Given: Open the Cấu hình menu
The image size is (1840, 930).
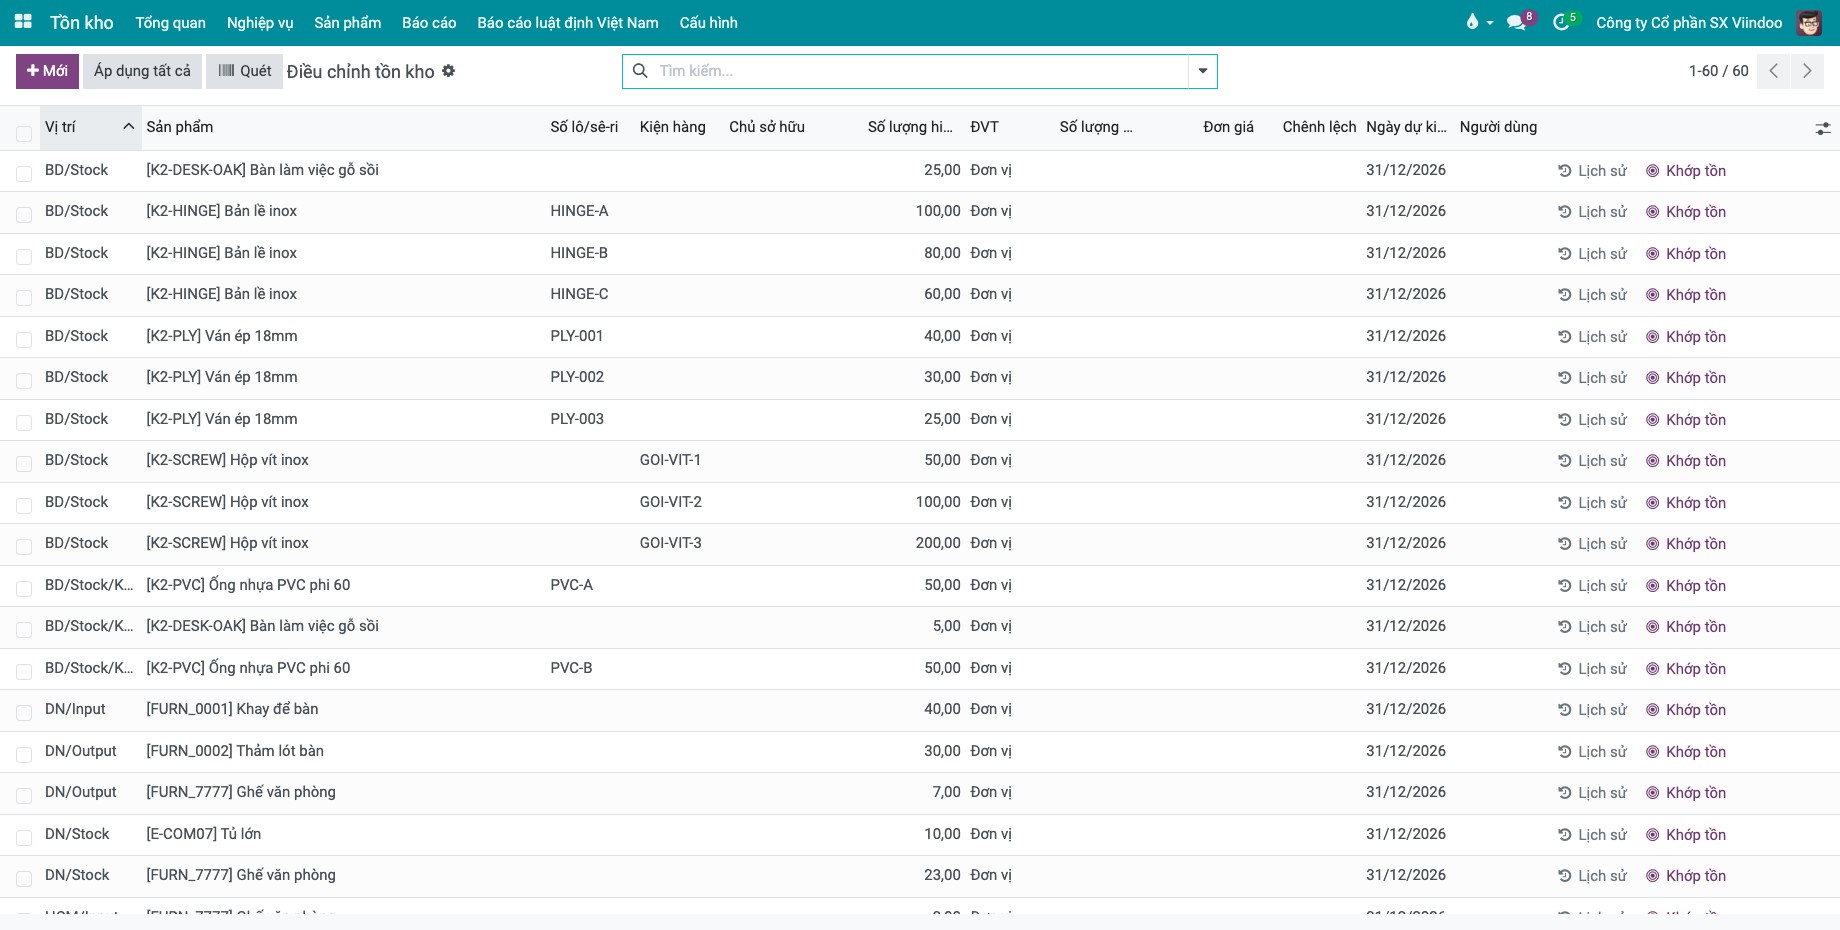Looking at the screenshot, I should (x=708, y=22).
